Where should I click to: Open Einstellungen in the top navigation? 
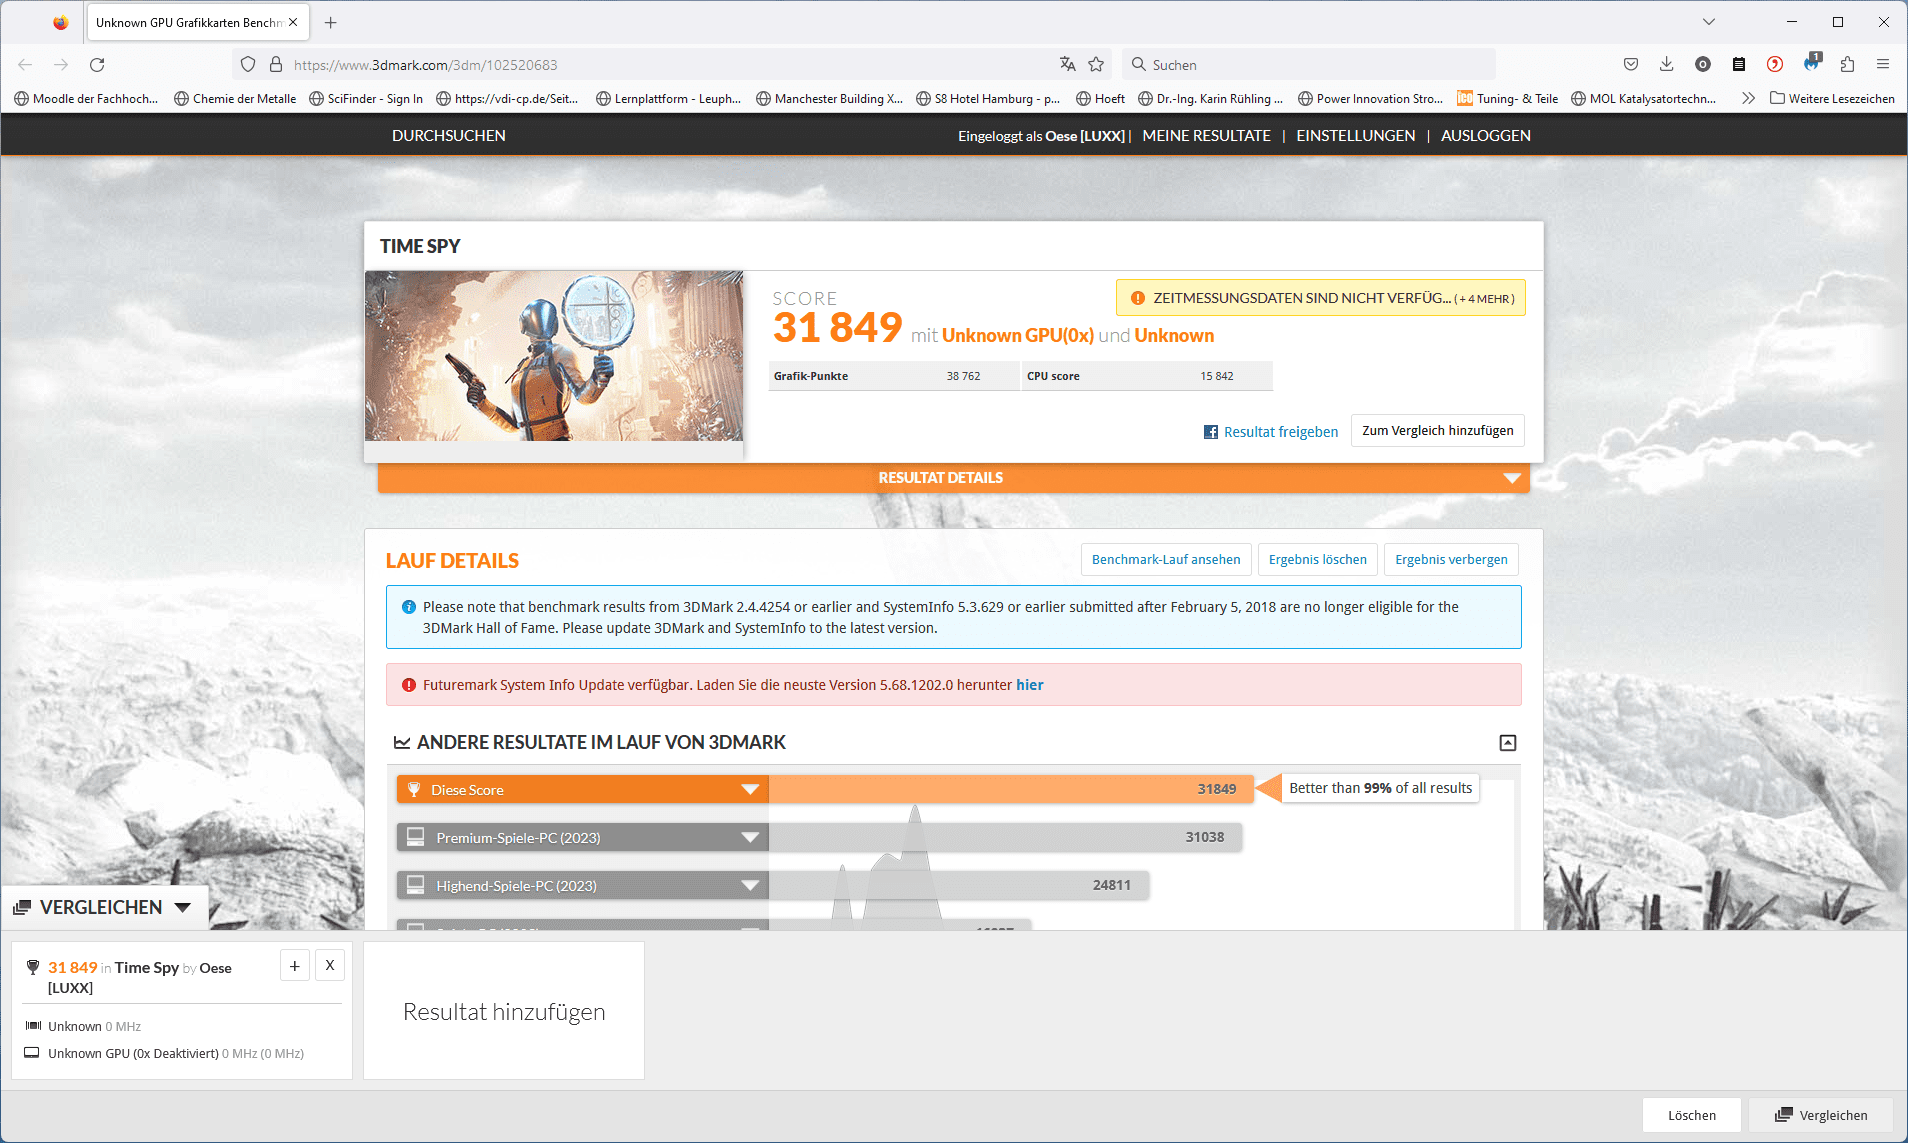coord(1356,135)
